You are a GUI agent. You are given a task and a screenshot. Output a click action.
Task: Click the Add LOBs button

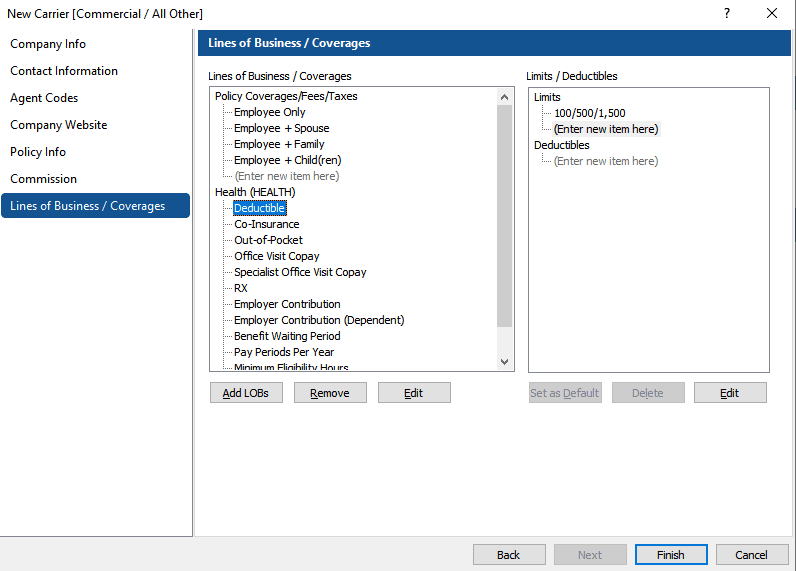point(246,393)
